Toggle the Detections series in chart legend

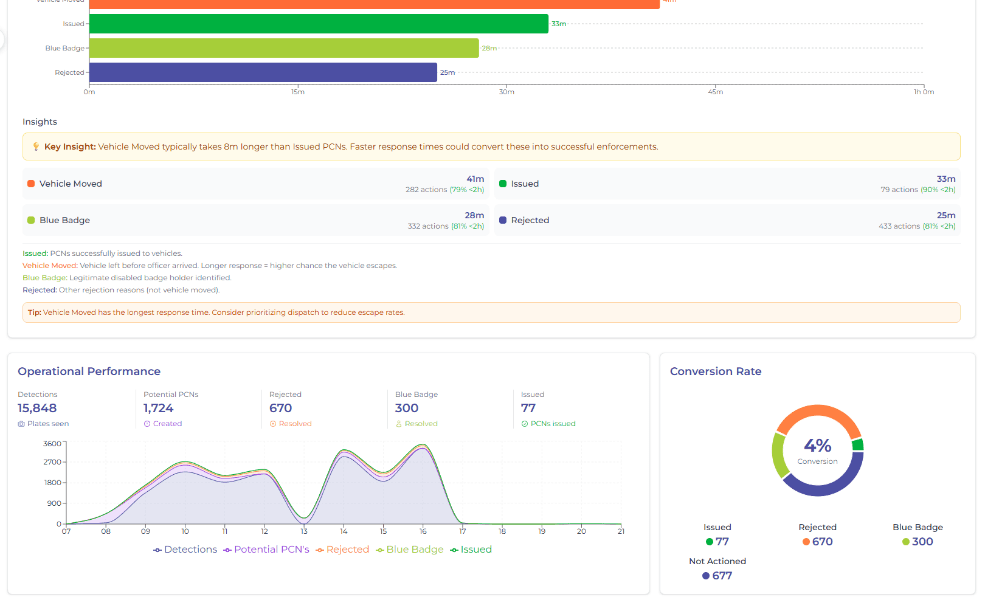[185, 550]
